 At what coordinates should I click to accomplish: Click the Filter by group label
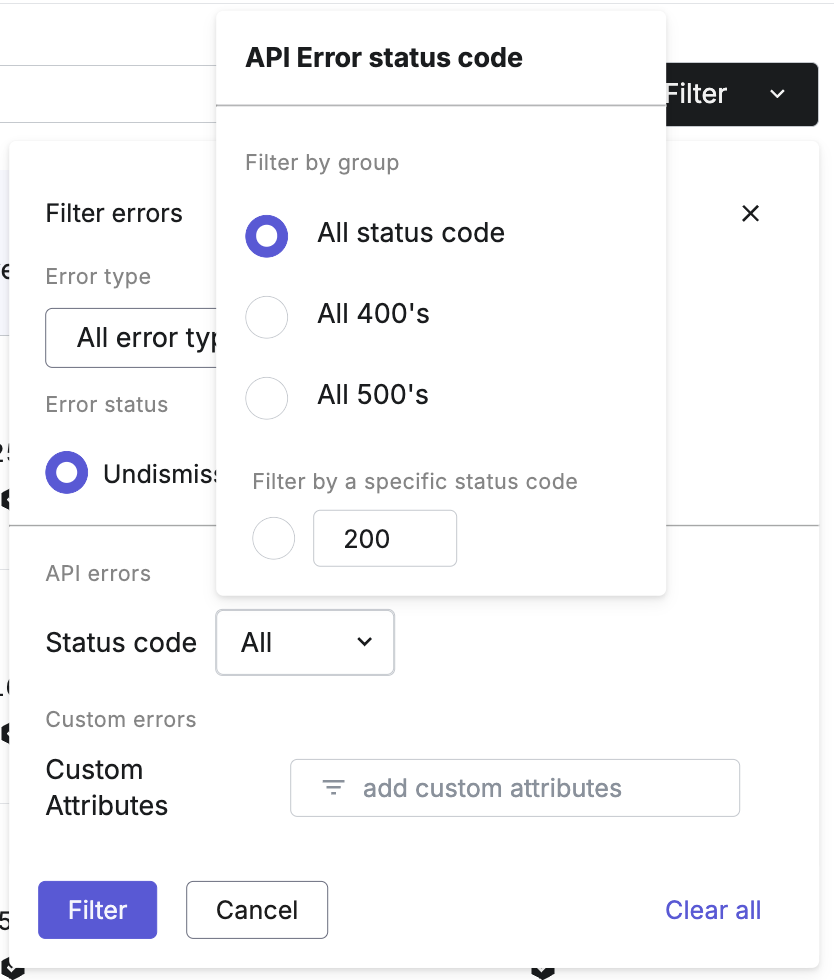[x=322, y=162]
